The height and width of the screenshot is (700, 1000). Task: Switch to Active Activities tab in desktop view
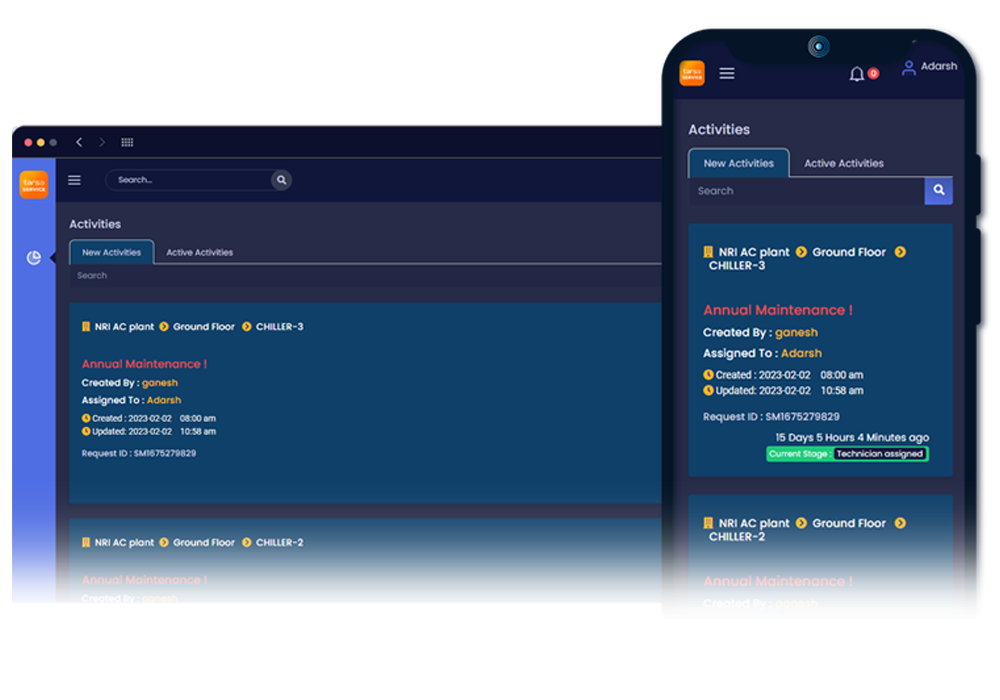[199, 253]
